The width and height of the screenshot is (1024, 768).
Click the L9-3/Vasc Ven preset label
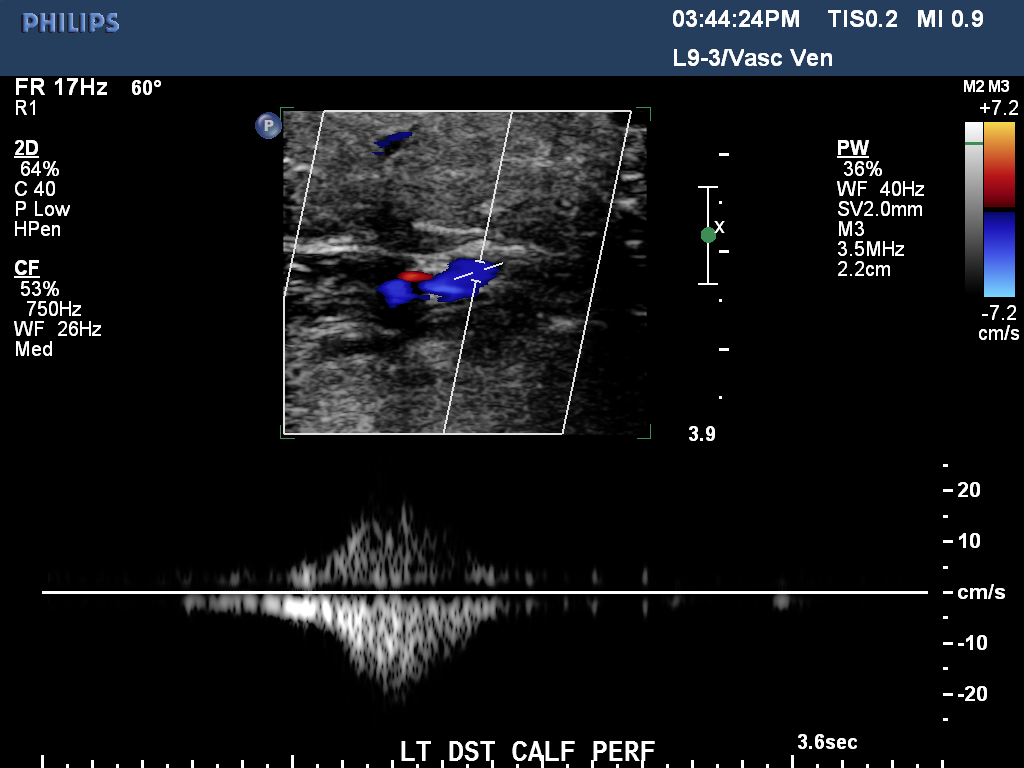click(752, 58)
